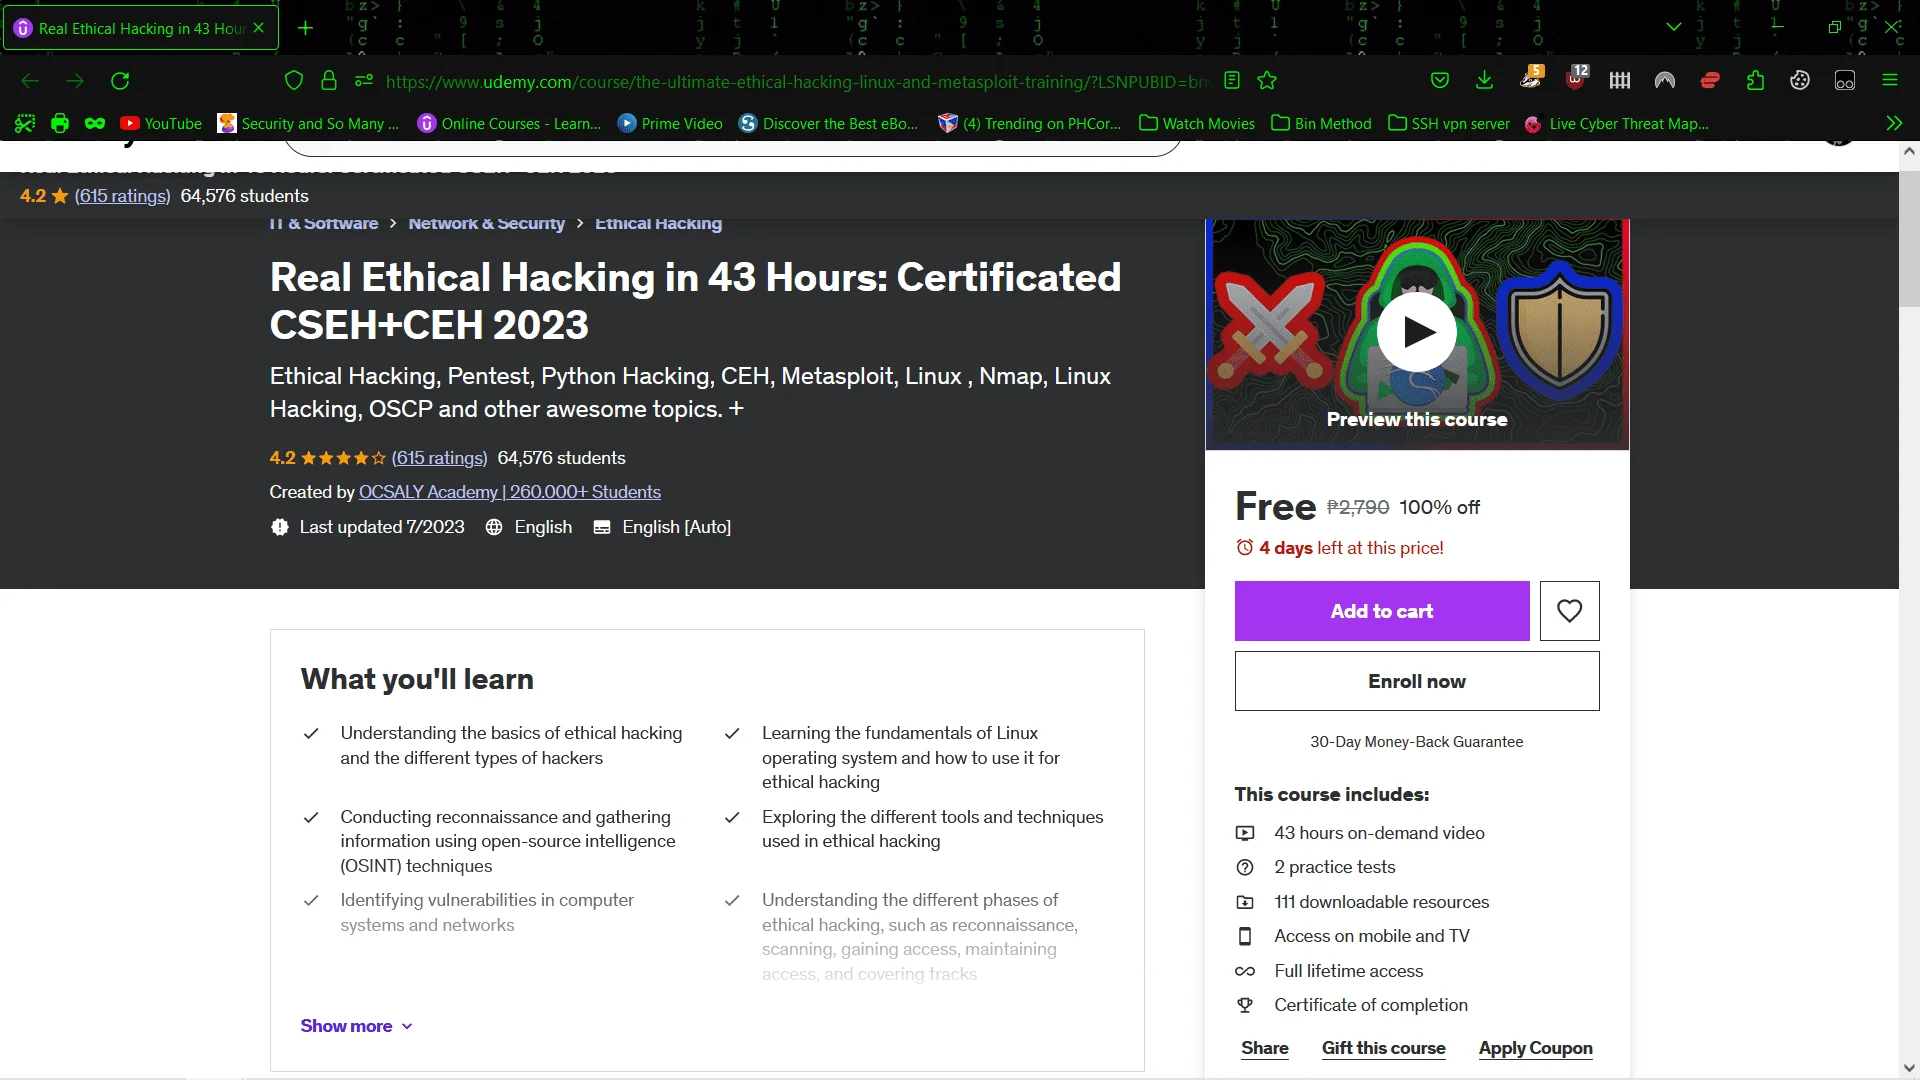
Task: Open the NordVPN mountain extension icon
Action: [x=1665, y=81]
